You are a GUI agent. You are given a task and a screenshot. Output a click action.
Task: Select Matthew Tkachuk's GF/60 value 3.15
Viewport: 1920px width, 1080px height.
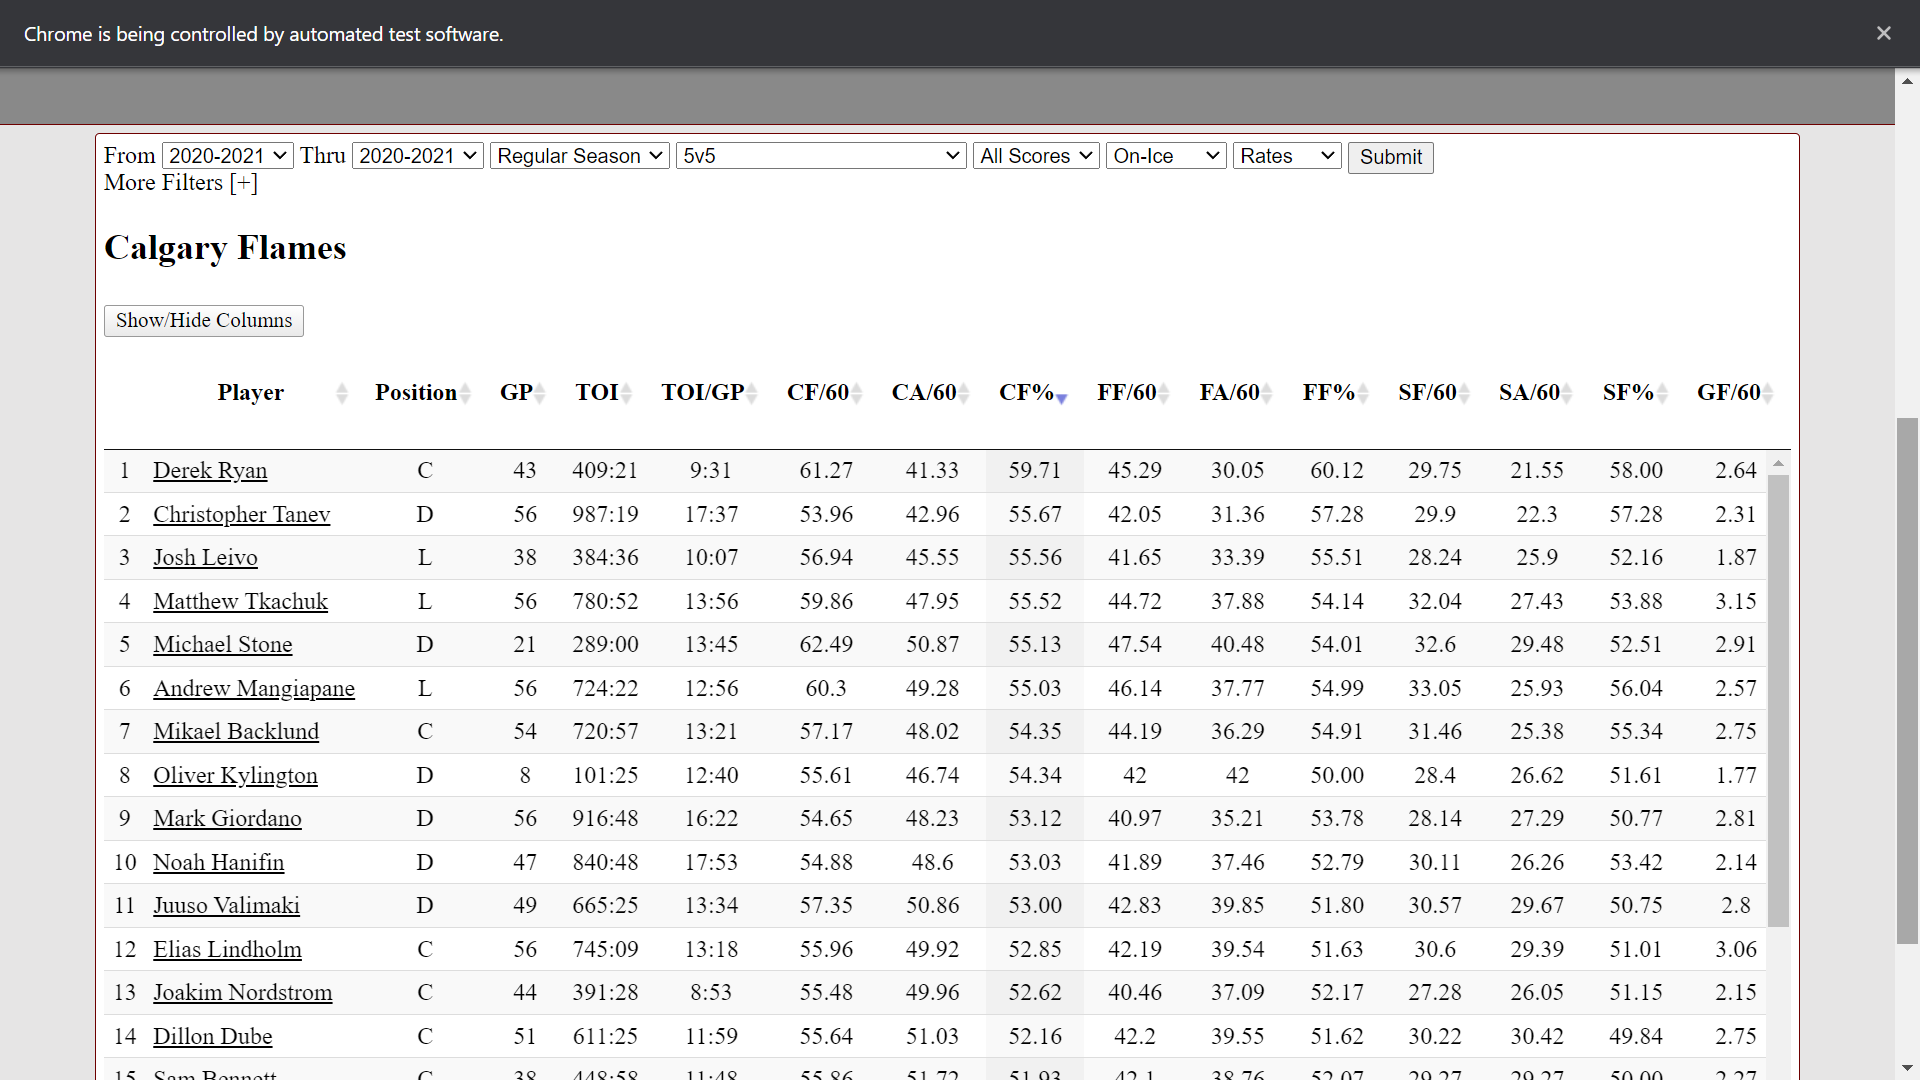(1736, 602)
